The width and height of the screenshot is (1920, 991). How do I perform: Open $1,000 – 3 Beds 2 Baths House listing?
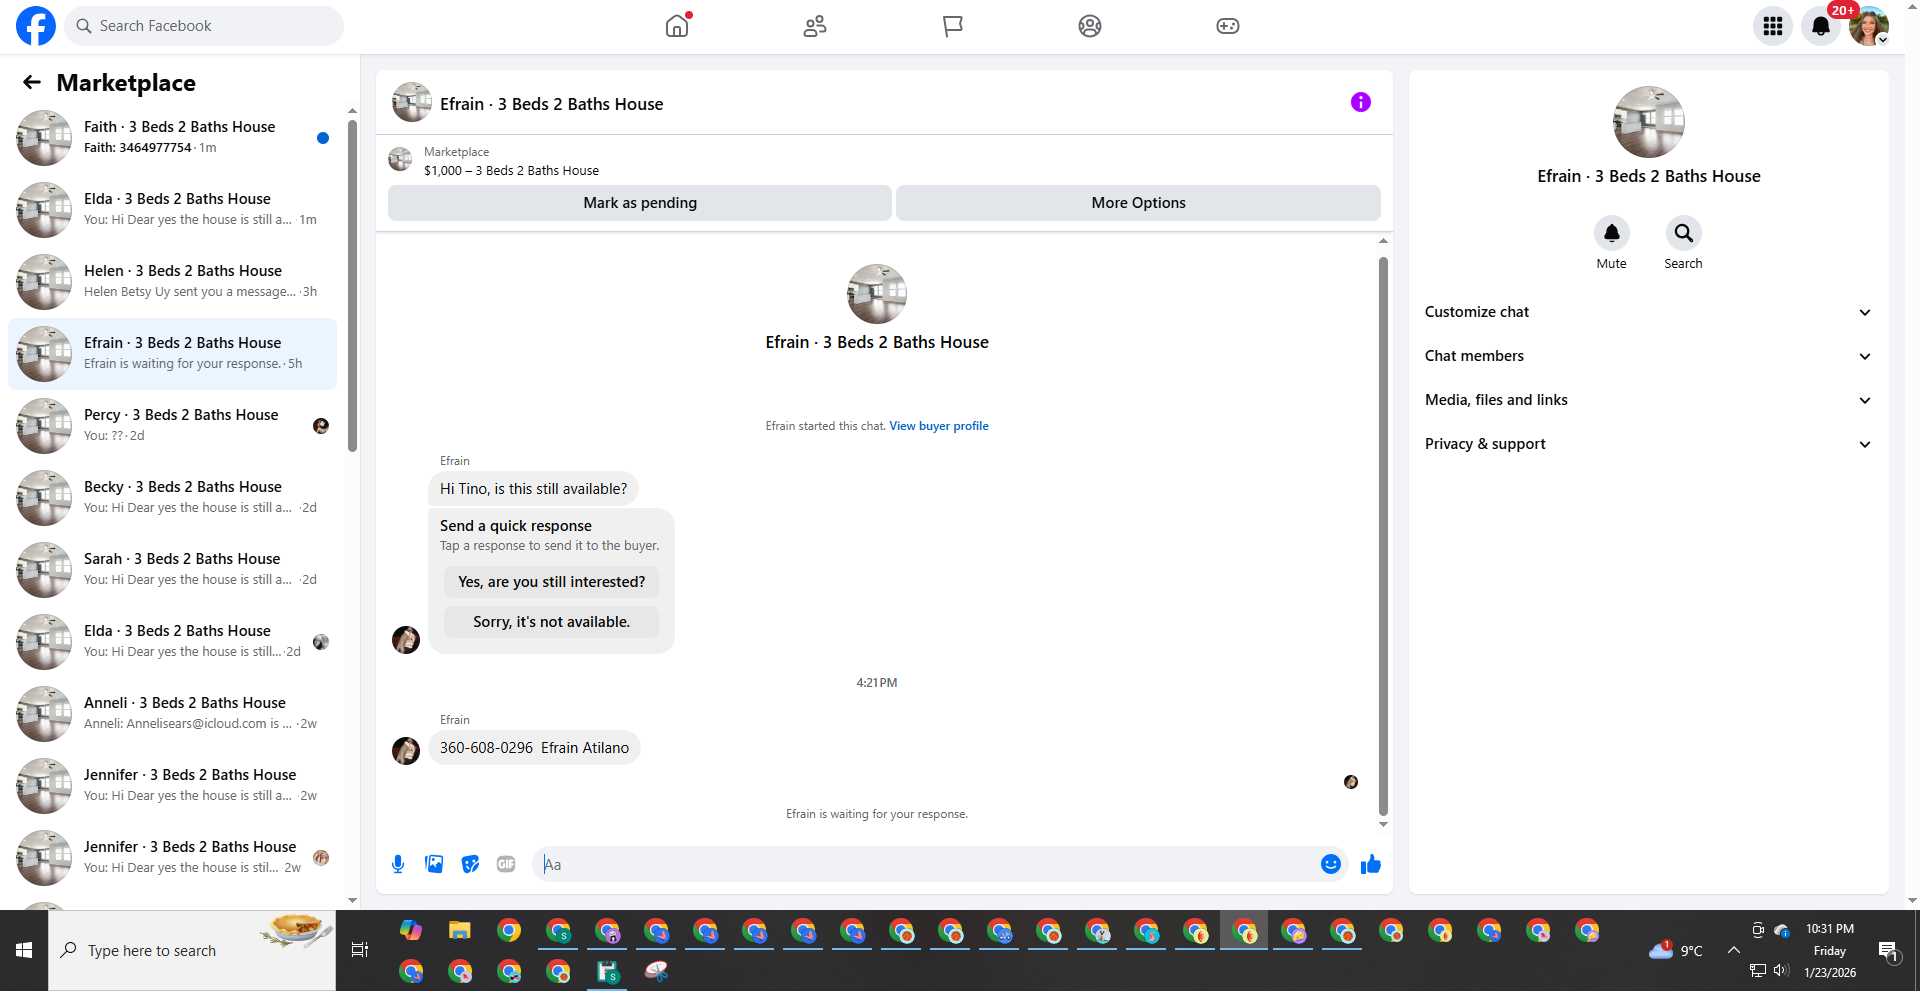click(x=511, y=171)
